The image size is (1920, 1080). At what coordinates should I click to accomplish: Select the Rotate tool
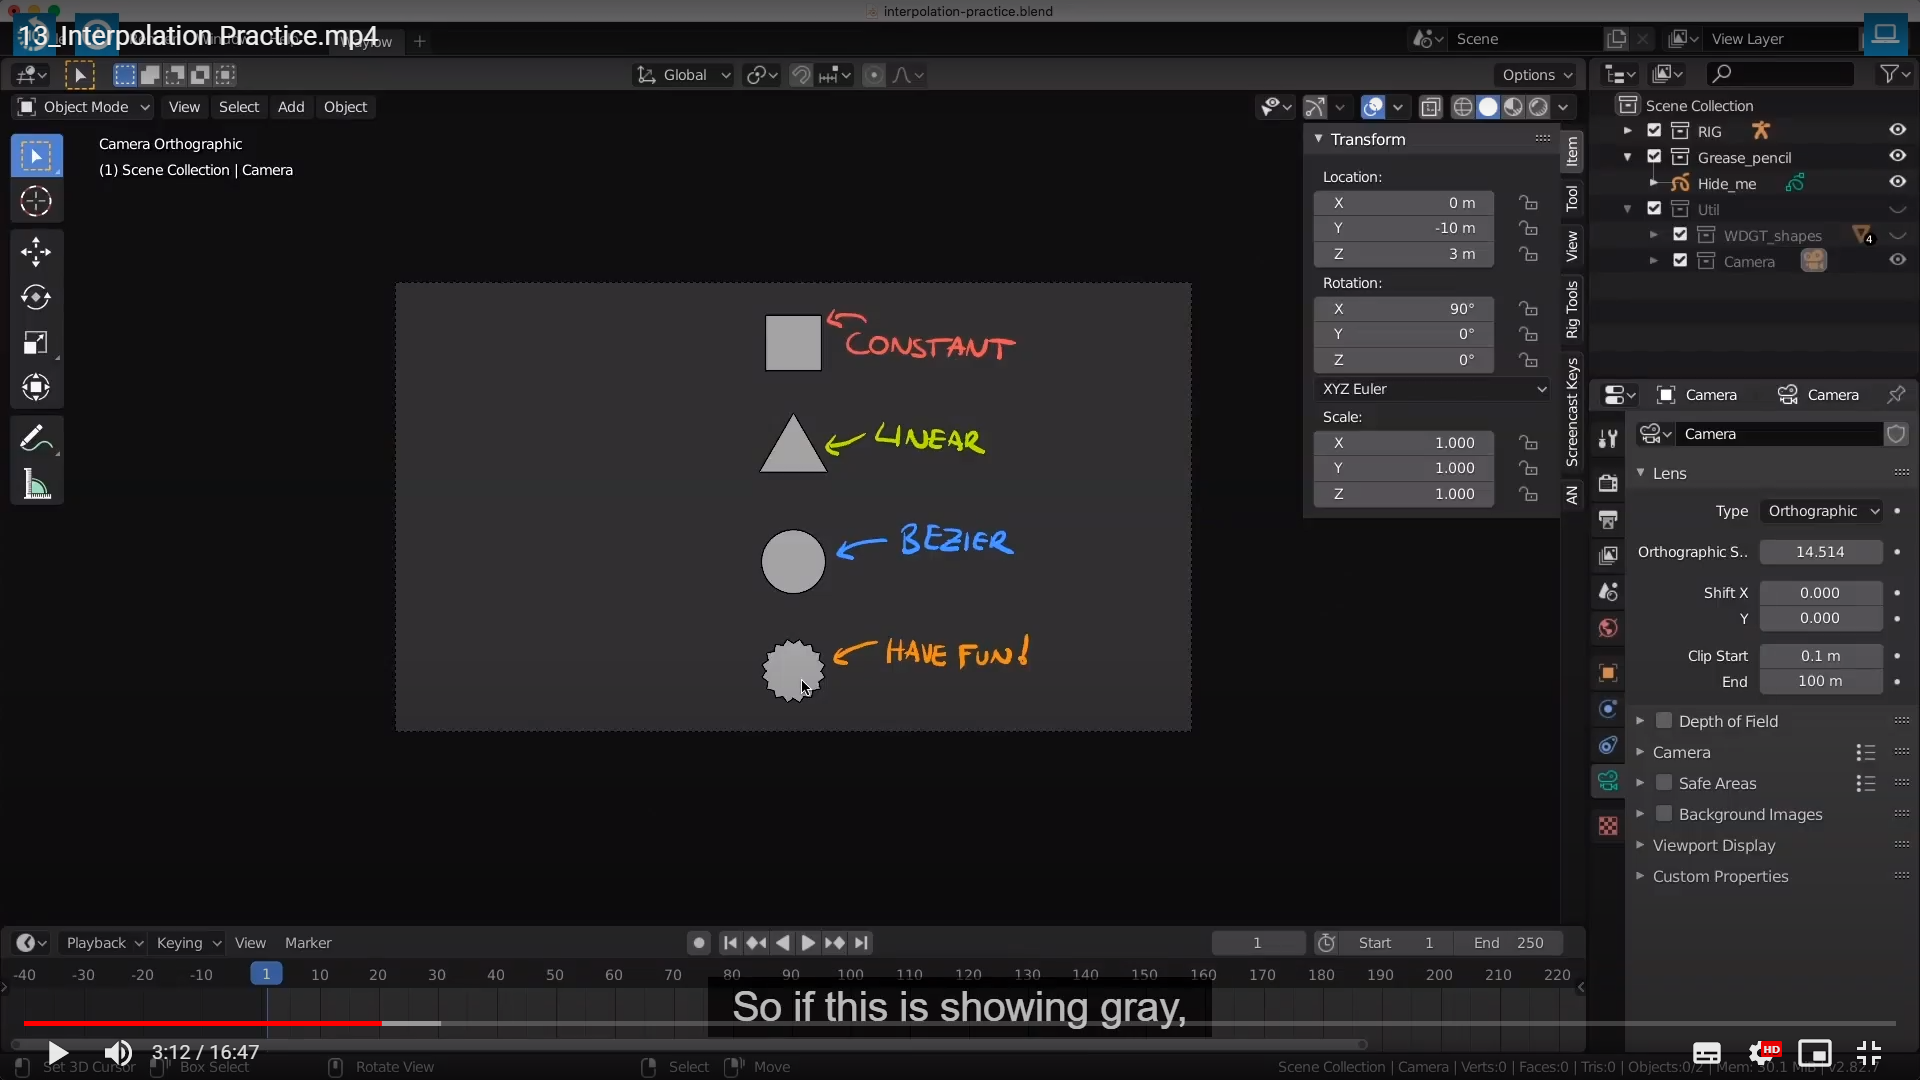tap(36, 297)
